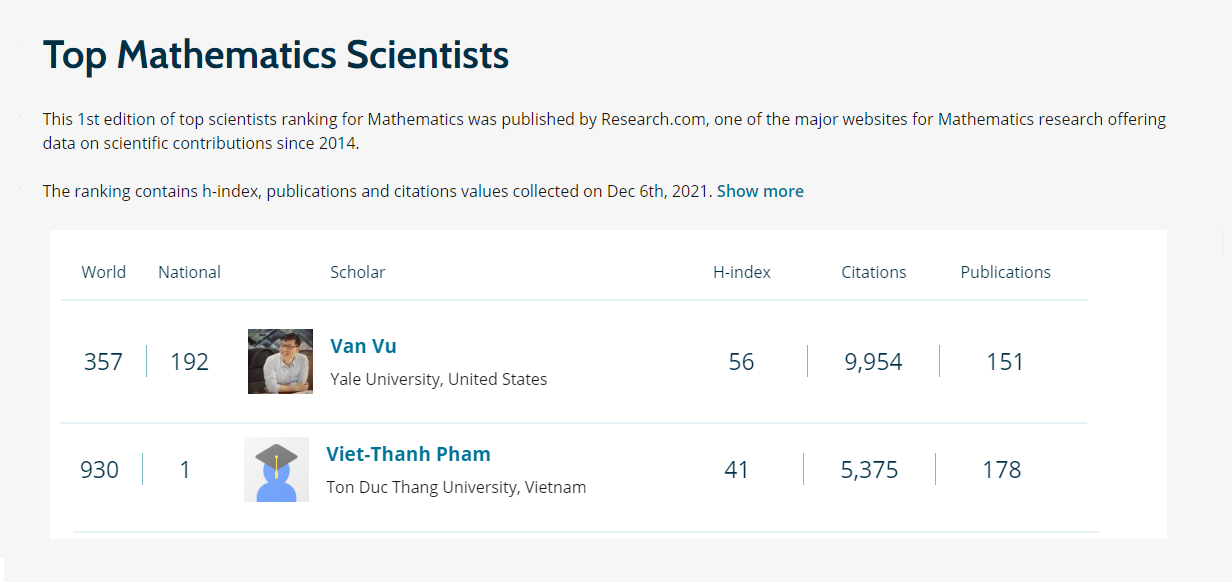Select Van Vu's world rank 357
This screenshot has height=582, width=1232.
(103, 362)
